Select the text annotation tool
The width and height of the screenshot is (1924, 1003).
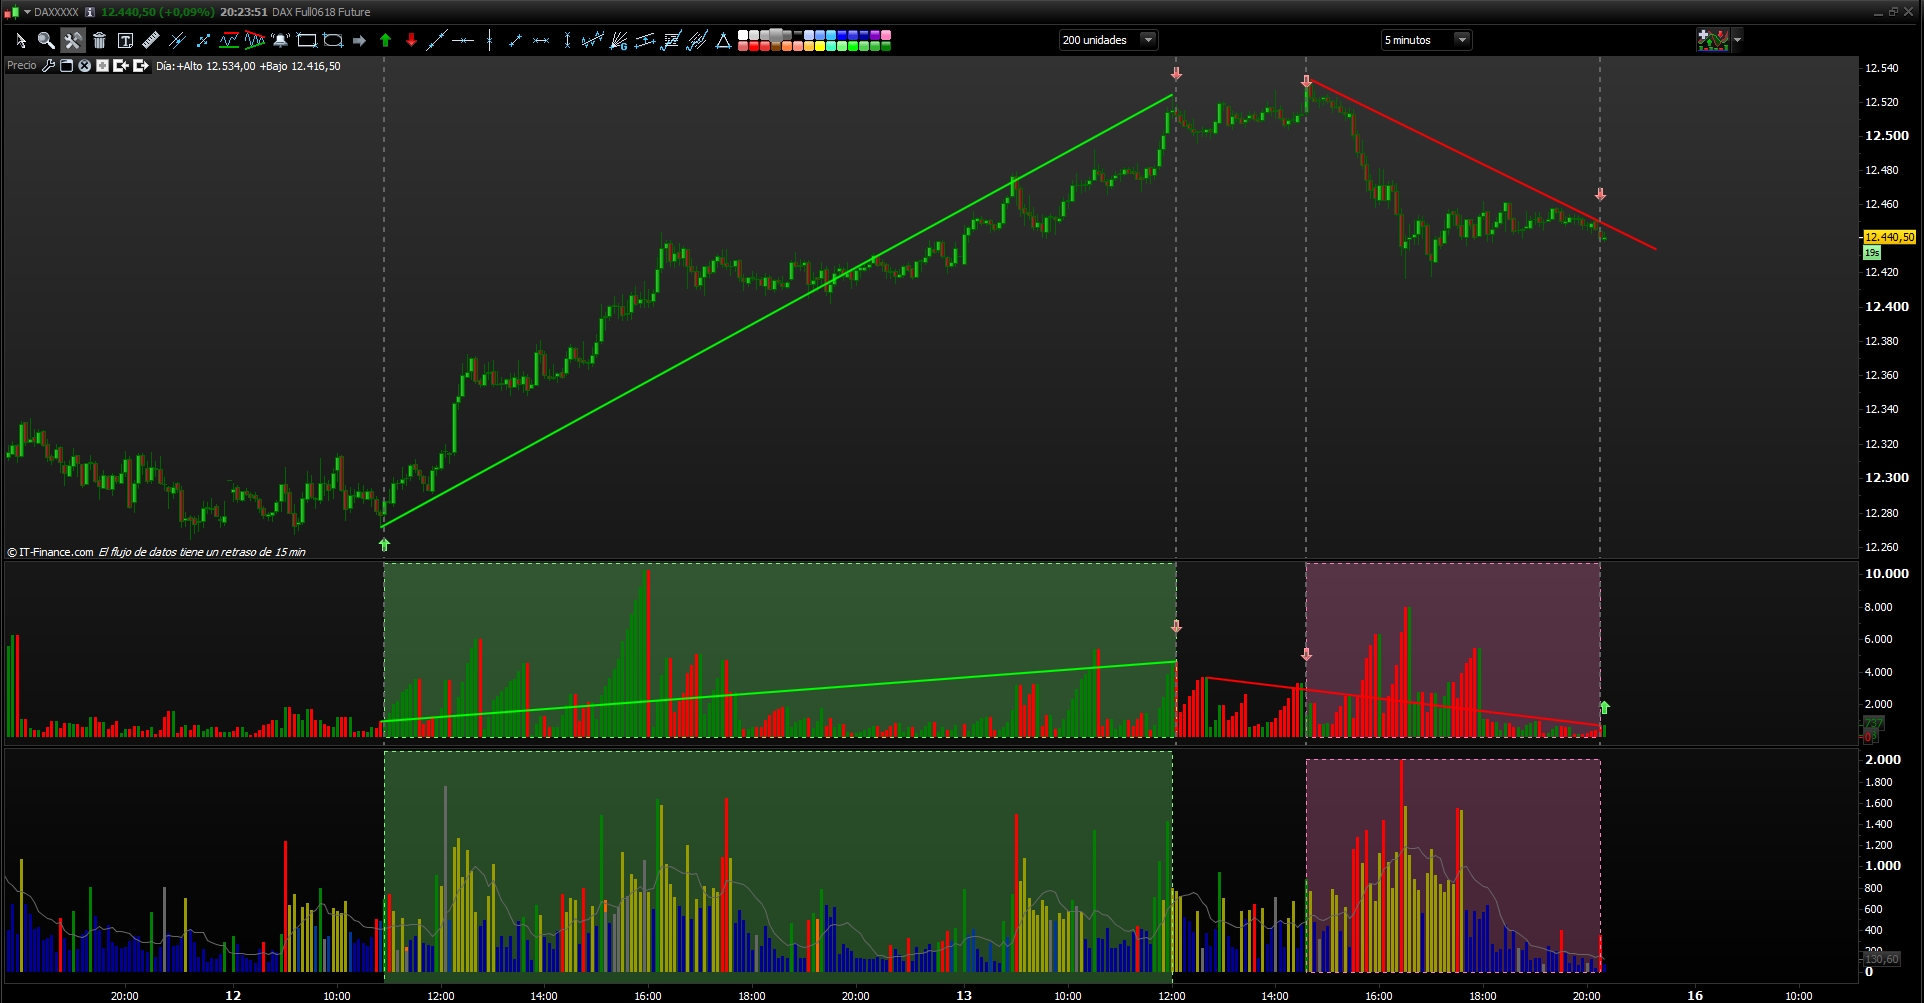point(125,40)
